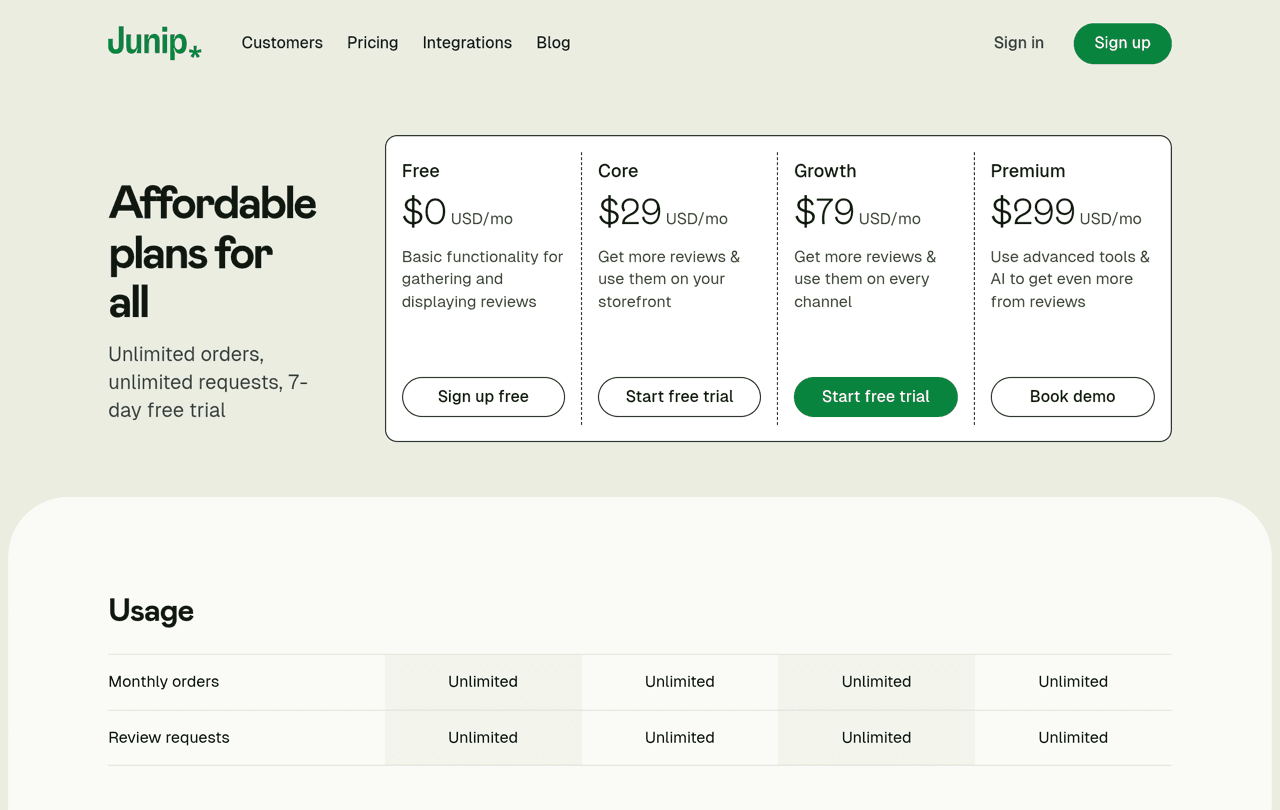Click Core plan's Review requests Unlimited cell
The height and width of the screenshot is (810, 1280).
(x=680, y=738)
